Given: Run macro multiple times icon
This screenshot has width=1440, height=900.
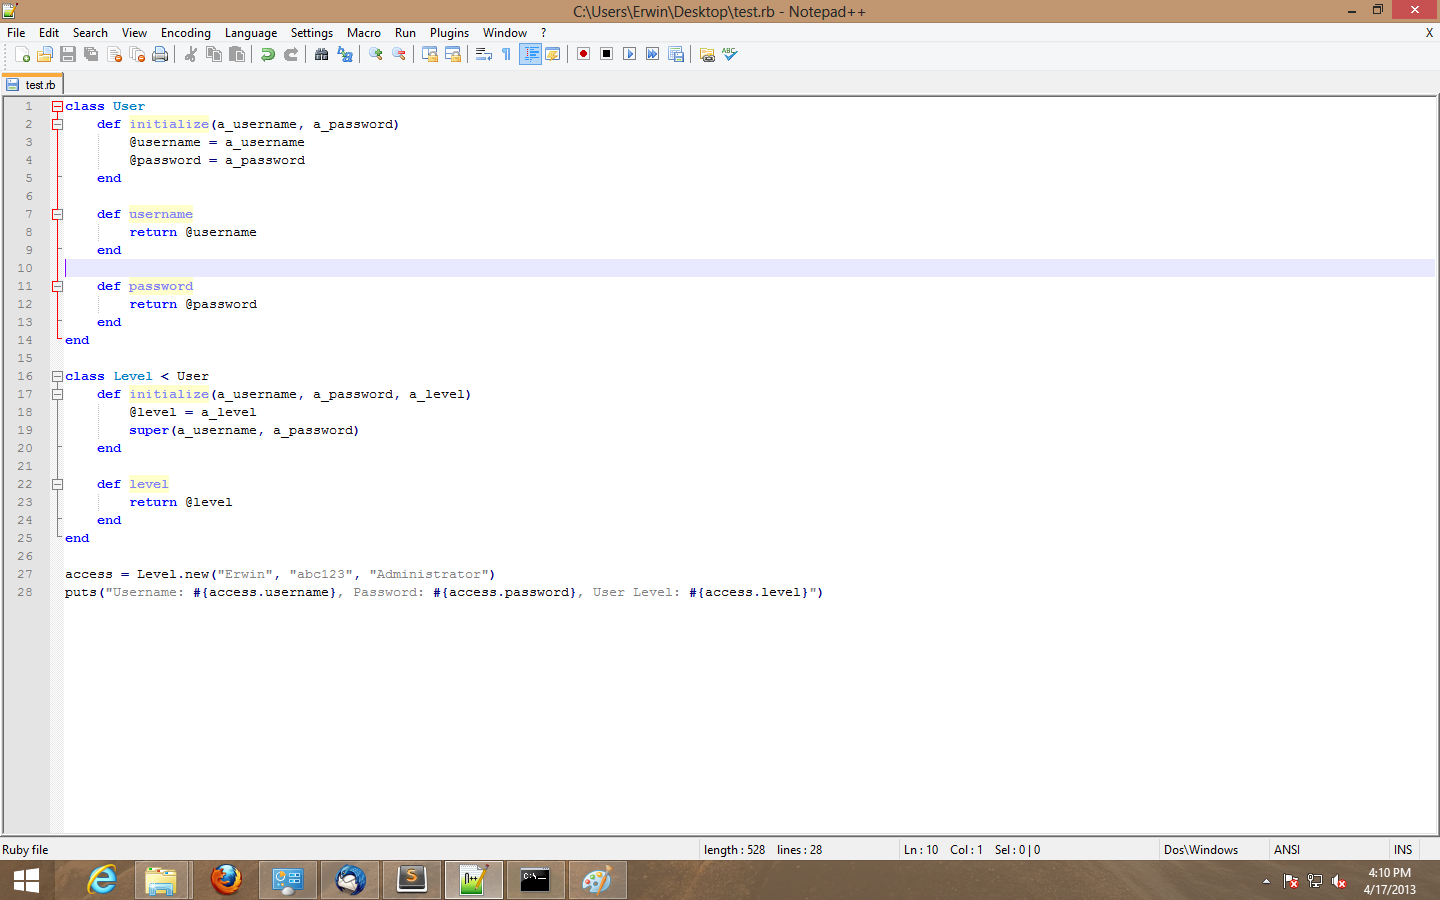Looking at the screenshot, I should pos(652,54).
